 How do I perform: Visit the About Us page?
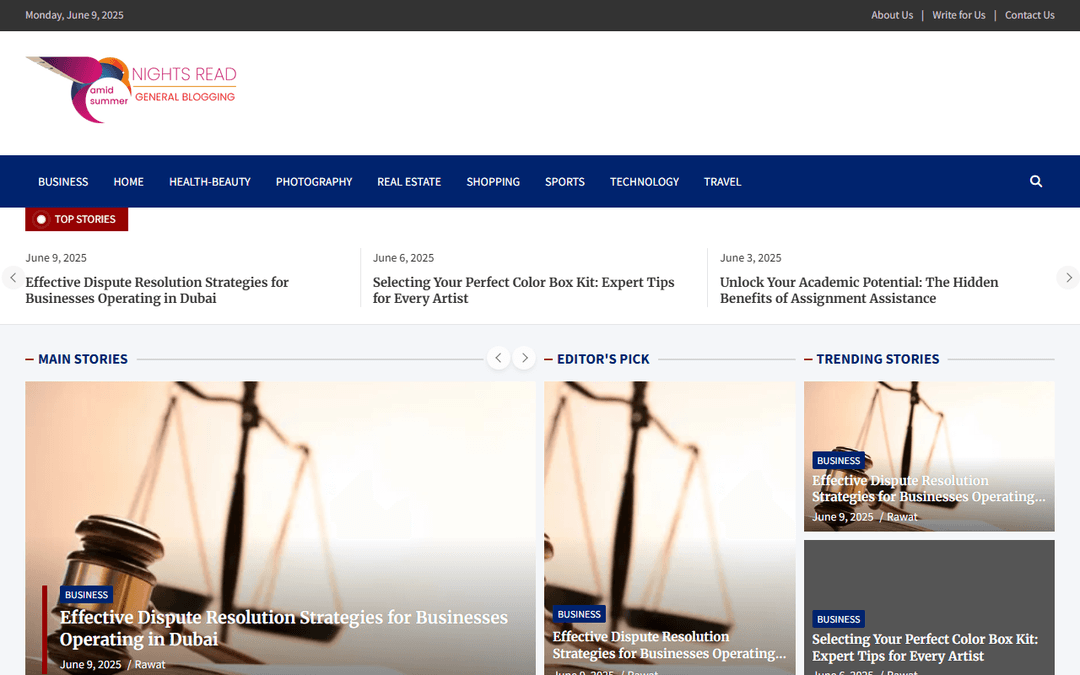892,15
